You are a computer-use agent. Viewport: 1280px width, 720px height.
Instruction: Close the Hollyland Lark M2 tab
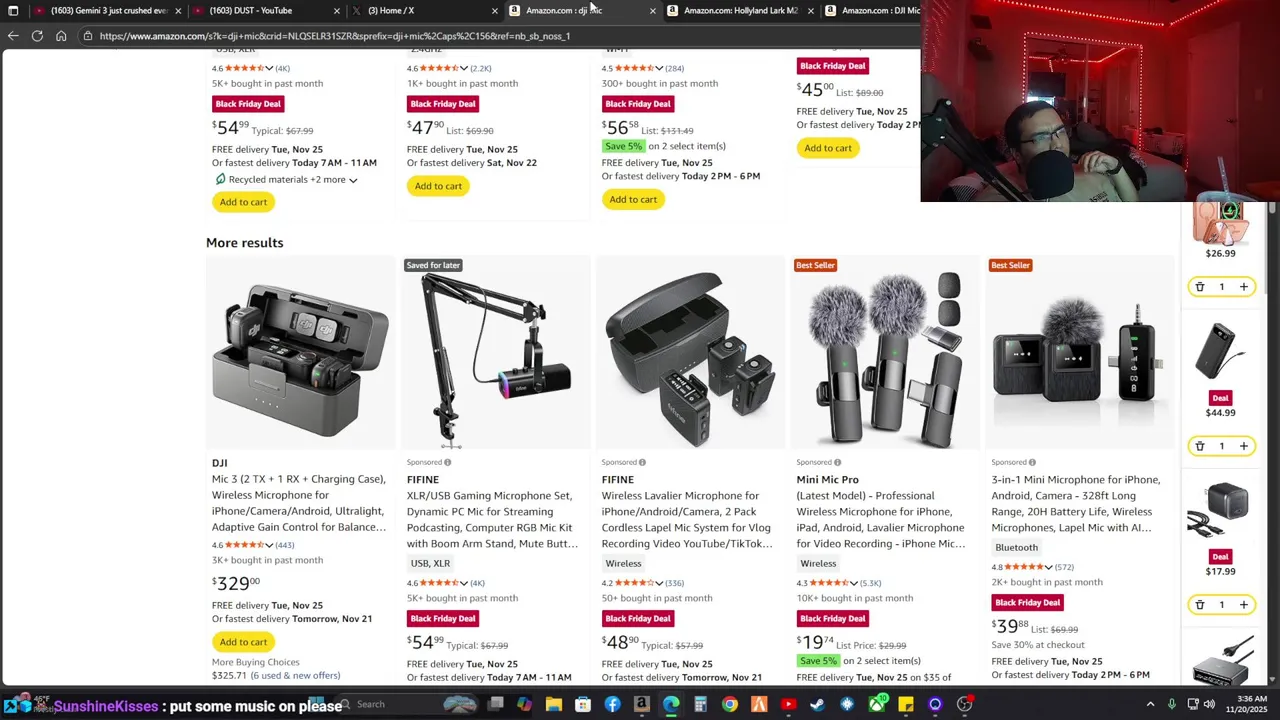(810, 11)
